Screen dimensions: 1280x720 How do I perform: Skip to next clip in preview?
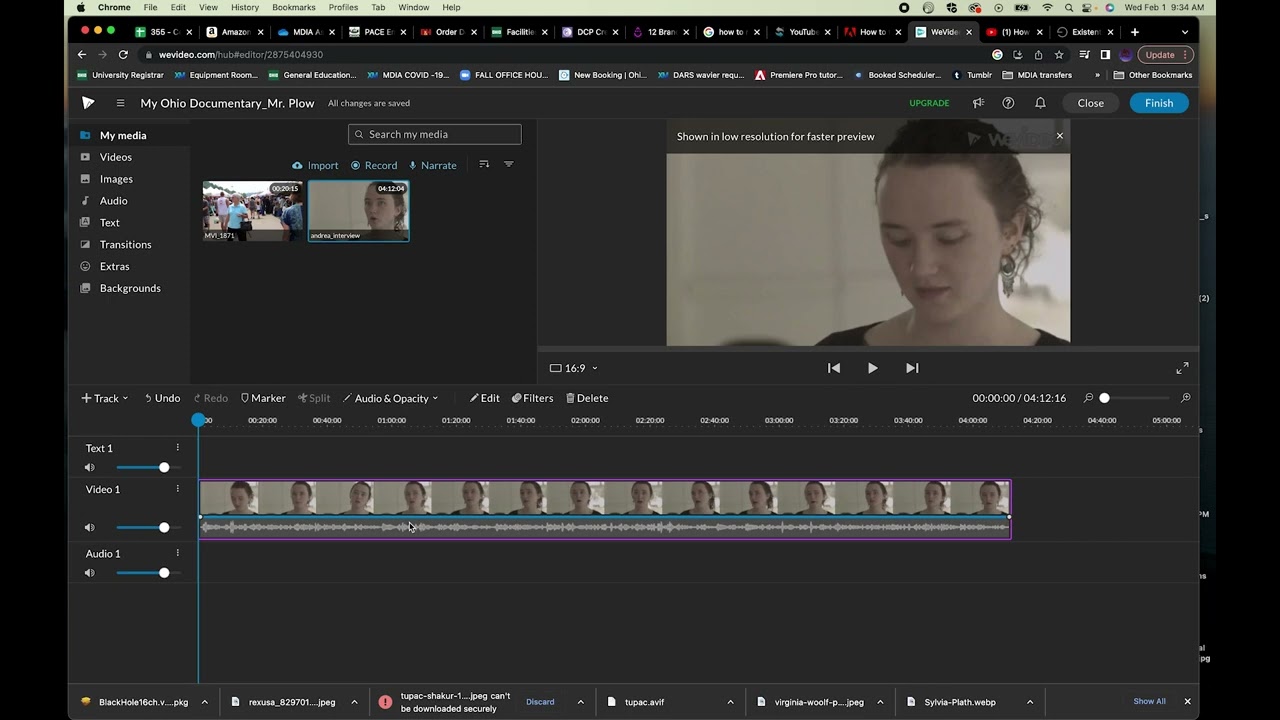point(912,368)
